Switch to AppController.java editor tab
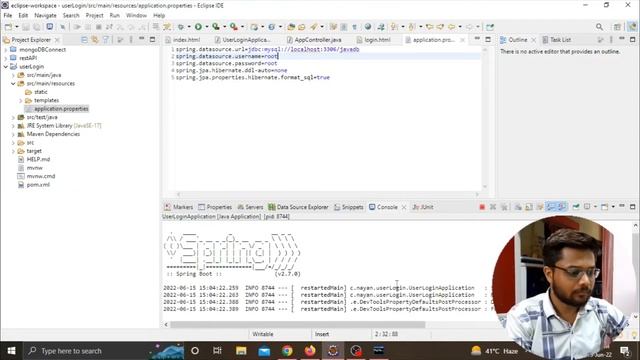Screen dimensions: 640x360 (314, 40)
